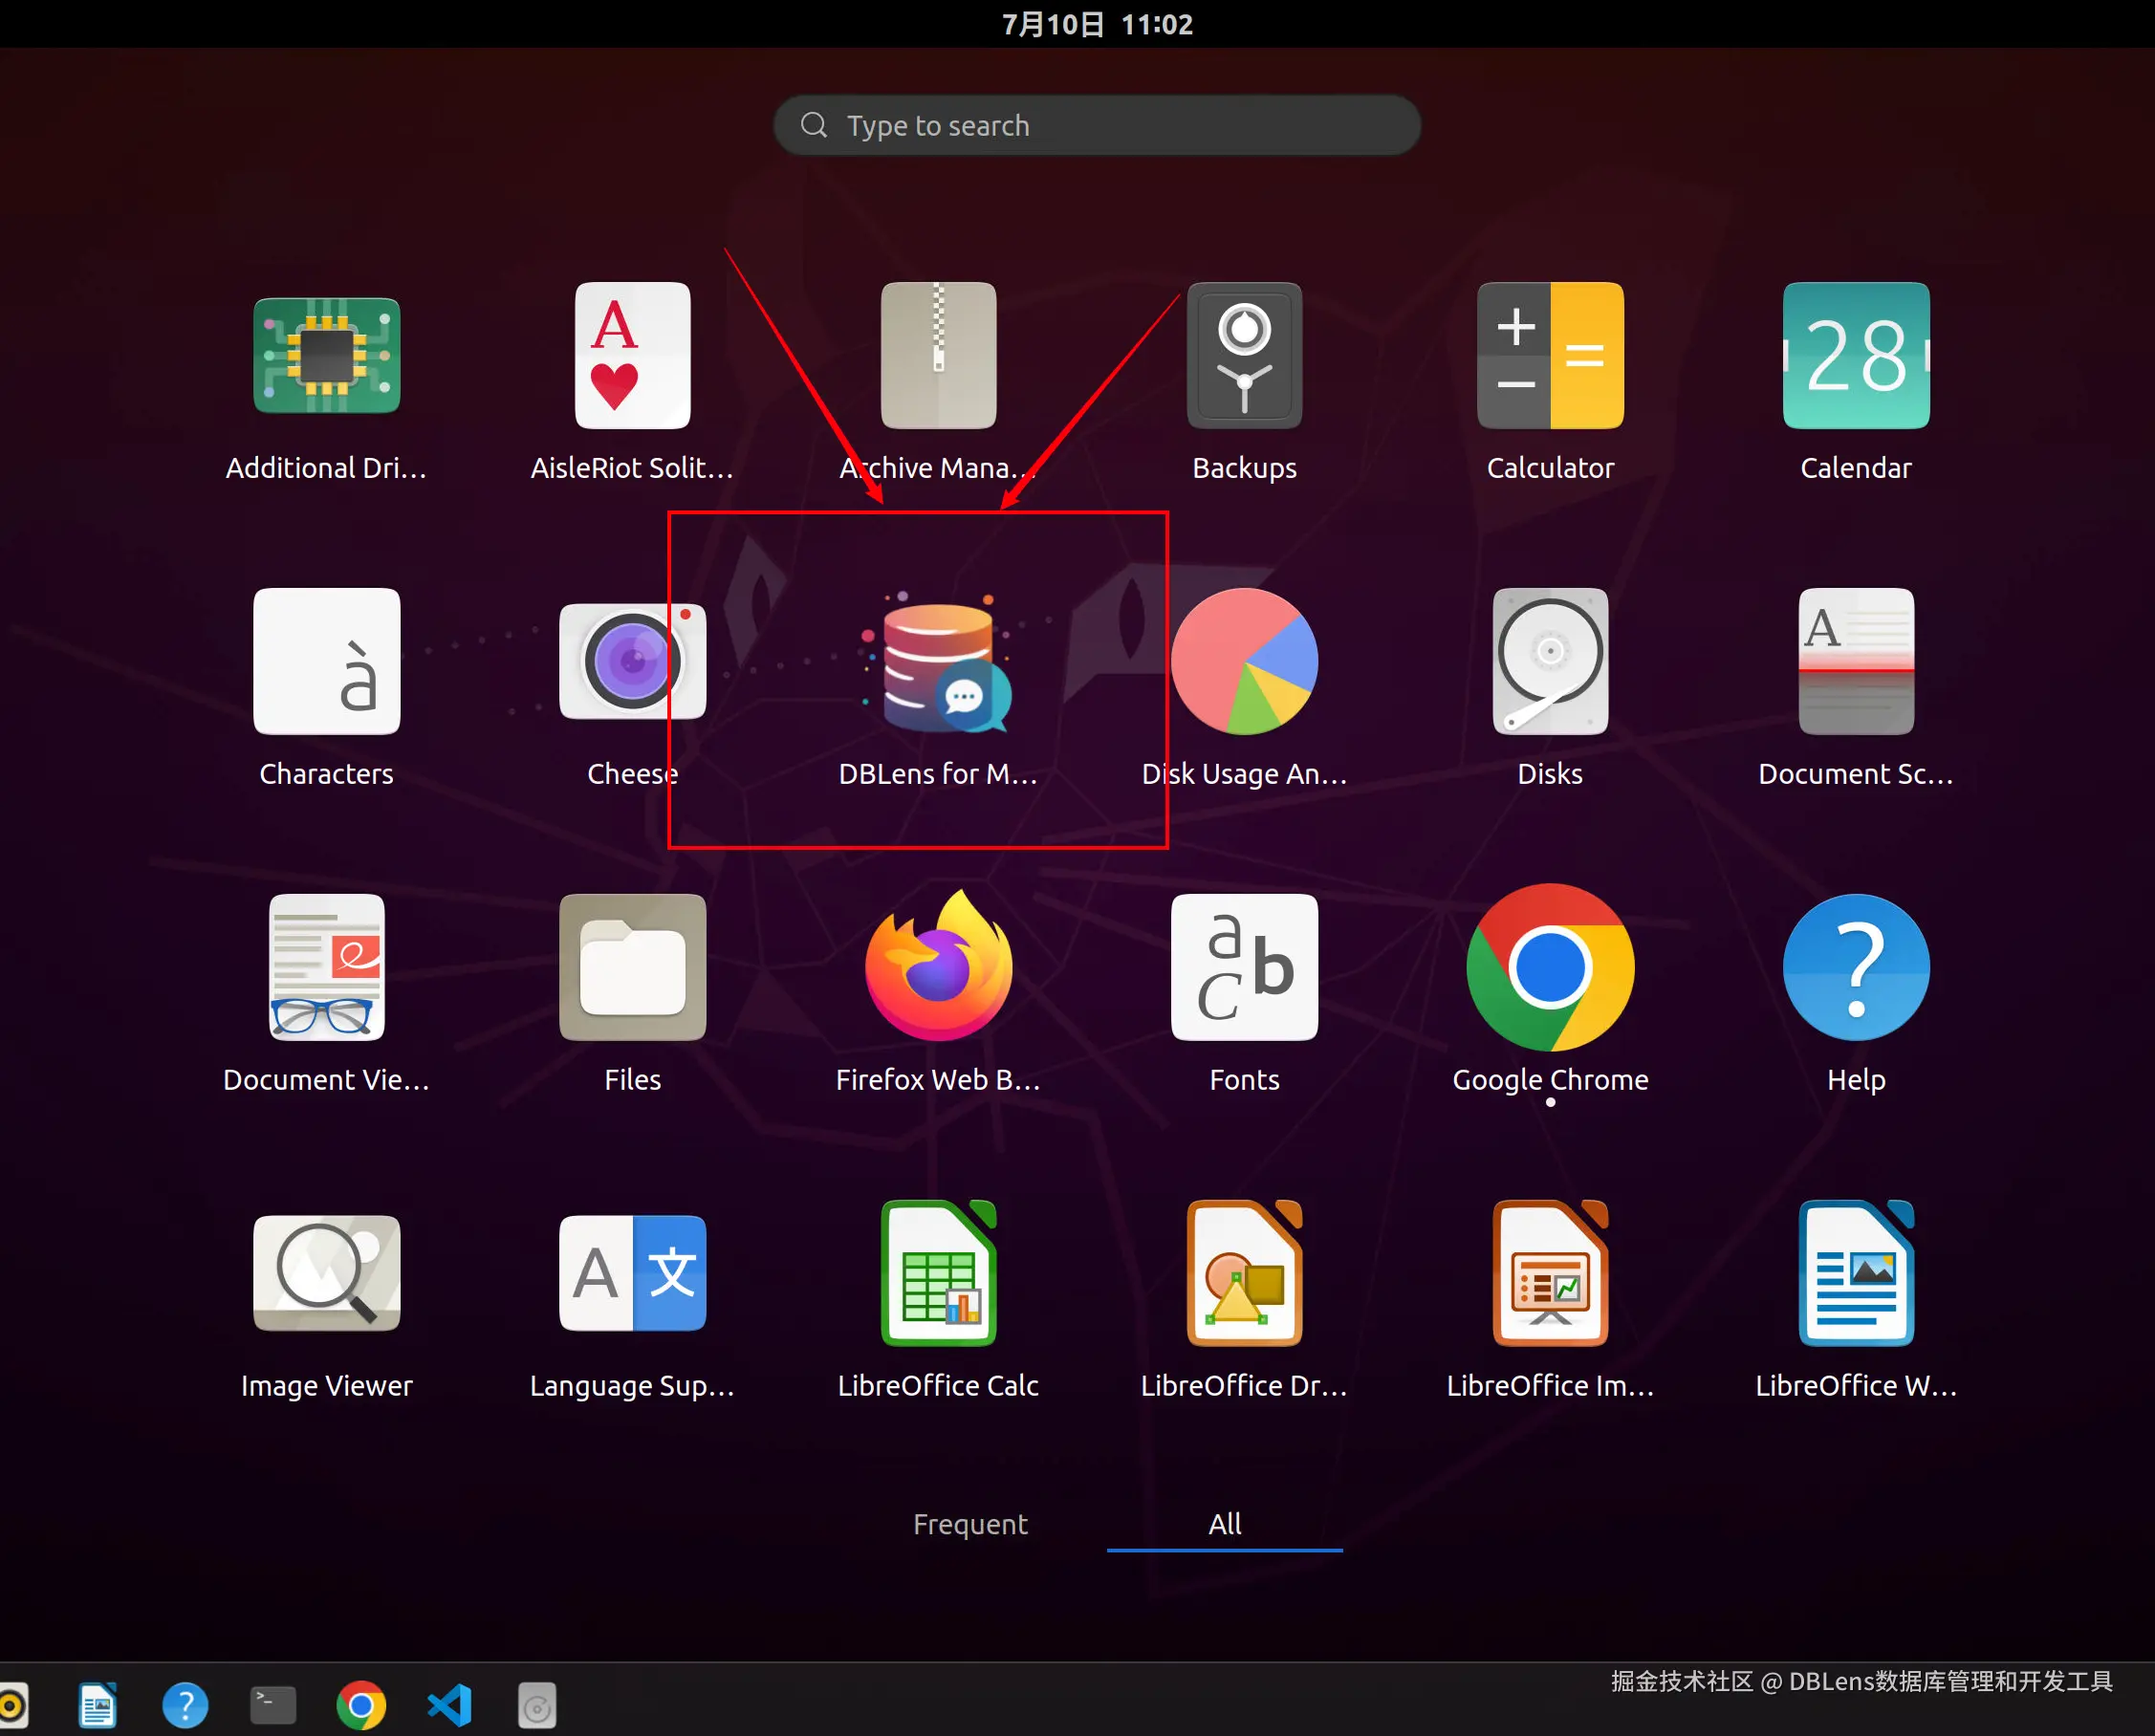Open Language Support settings

click(632, 1274)
